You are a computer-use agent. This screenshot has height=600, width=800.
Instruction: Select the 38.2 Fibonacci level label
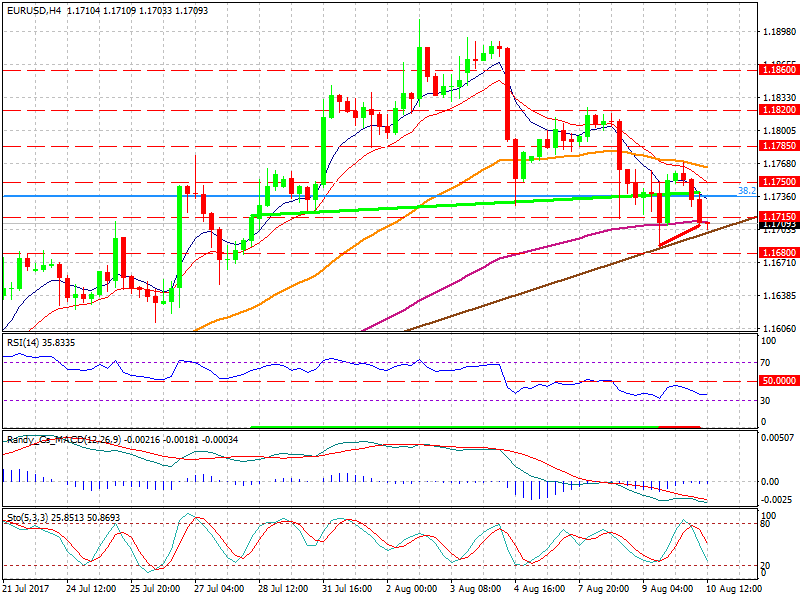(746, 190)
